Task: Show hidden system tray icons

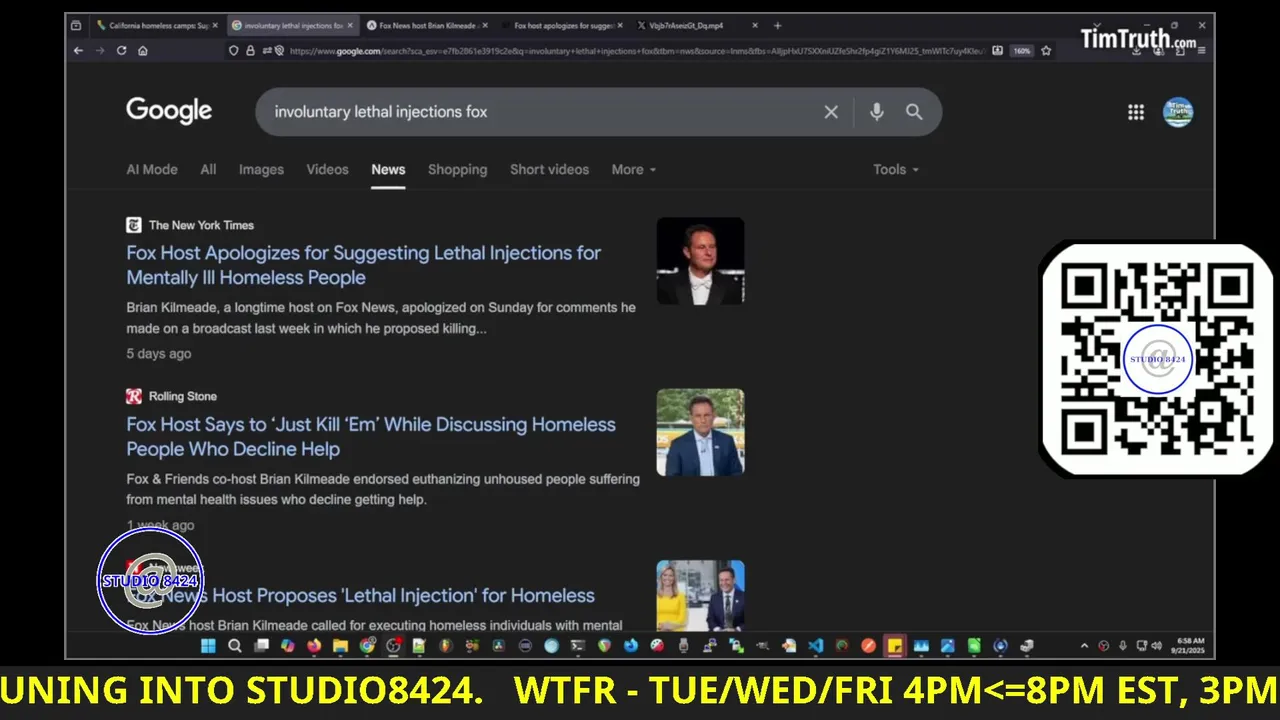Action: click(1084, 646)
